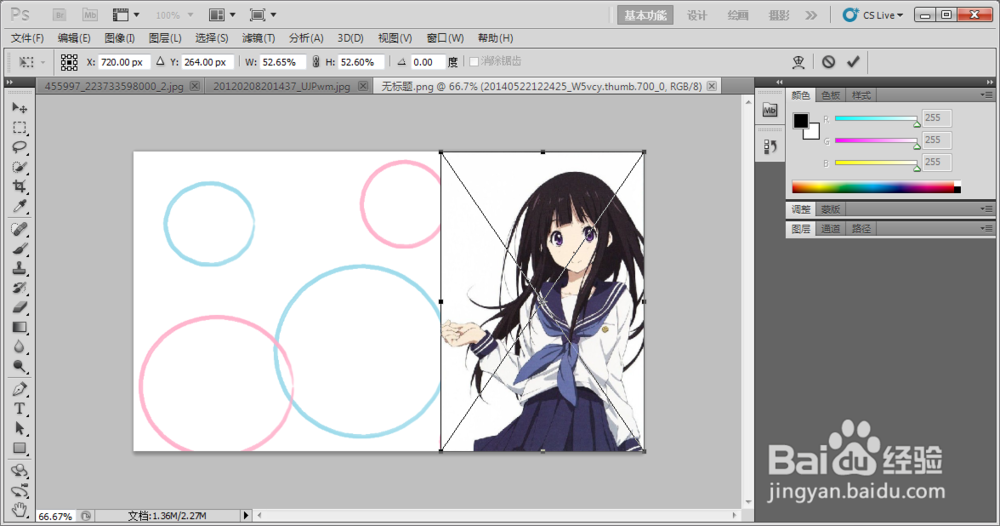Select the Lasso tool
1000x526 pixels.
[19, 147]
